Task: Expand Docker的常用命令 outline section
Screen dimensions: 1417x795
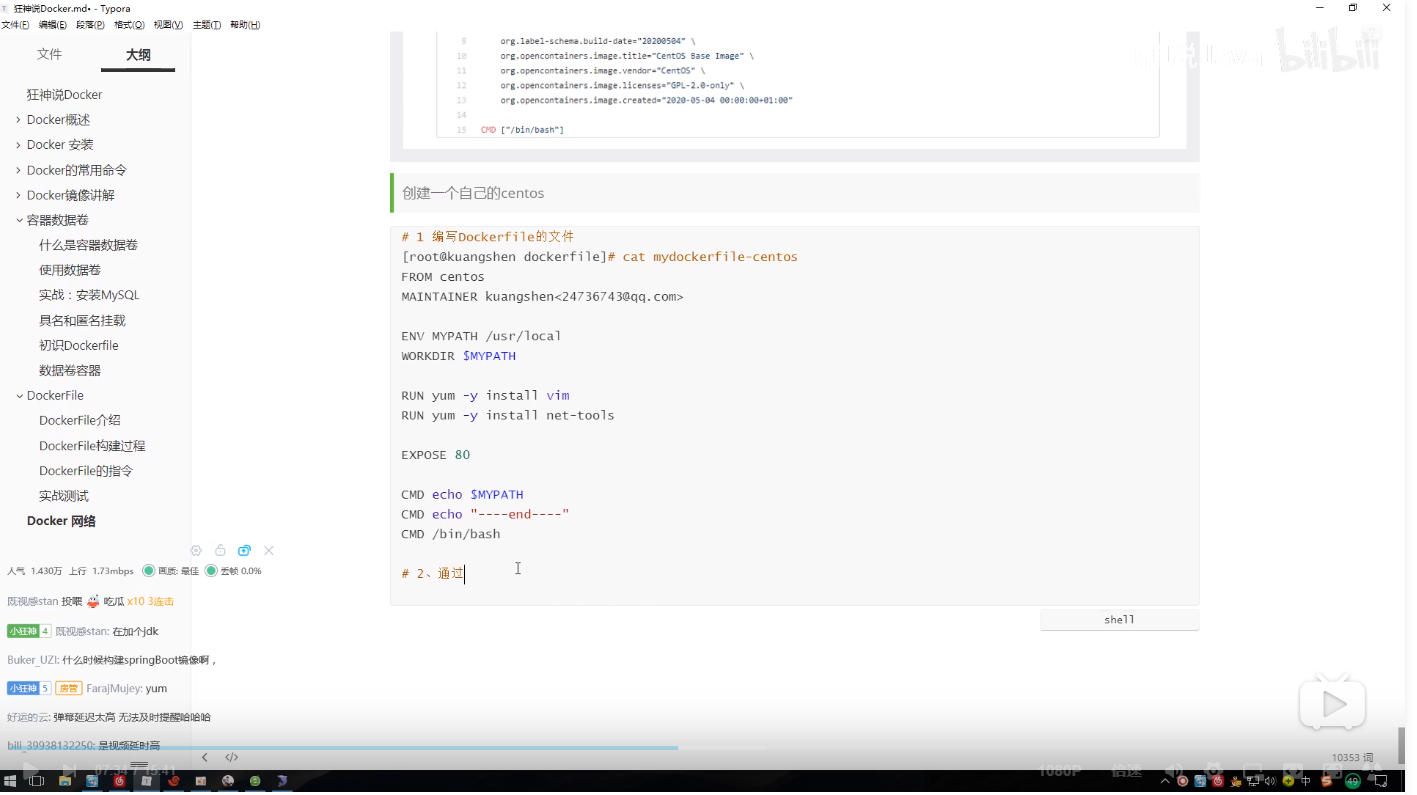Action: [19, 170]
